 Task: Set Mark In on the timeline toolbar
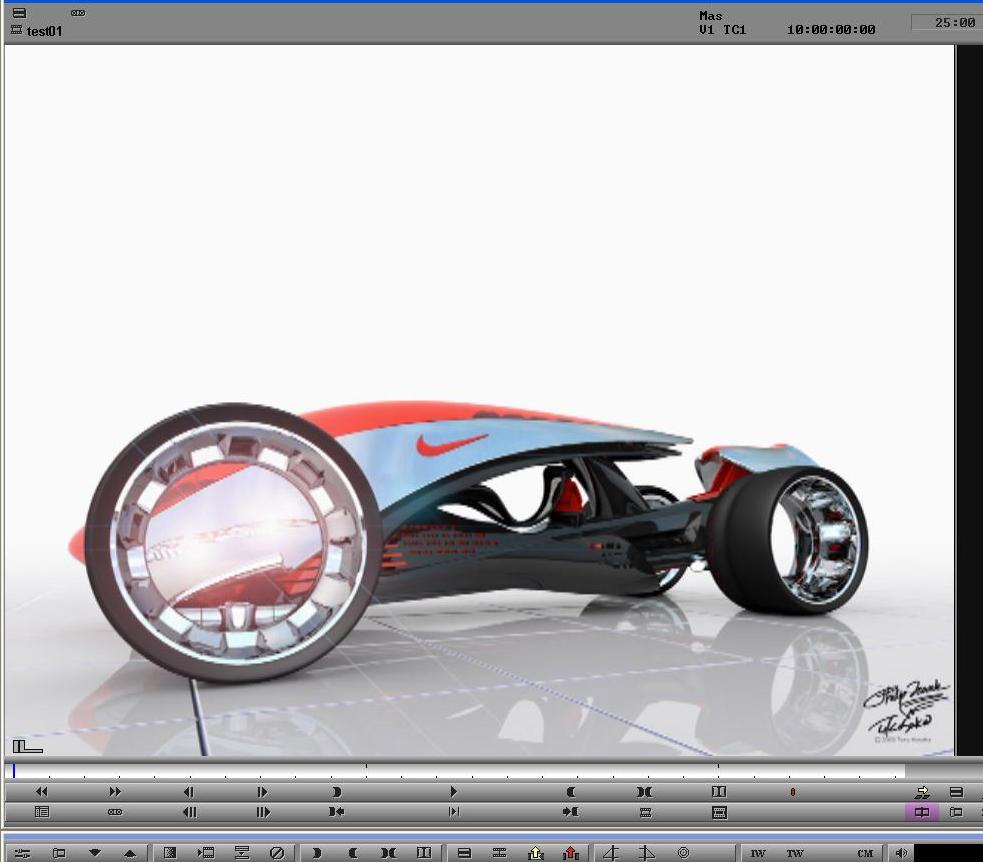pos(317,853)
